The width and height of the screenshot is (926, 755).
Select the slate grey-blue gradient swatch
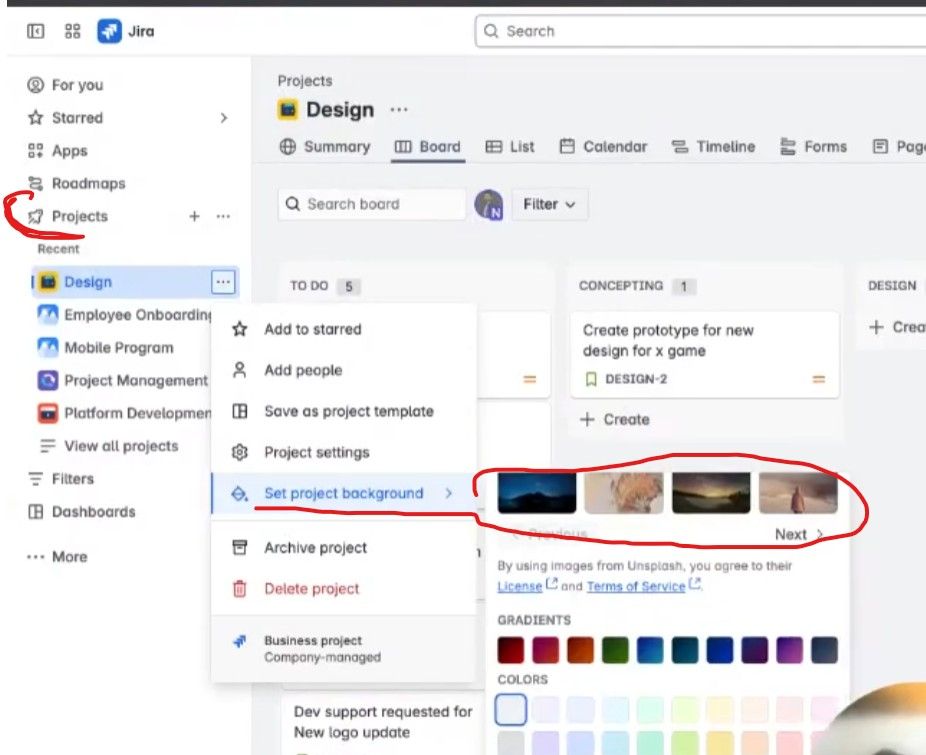[x=824, y=650]
